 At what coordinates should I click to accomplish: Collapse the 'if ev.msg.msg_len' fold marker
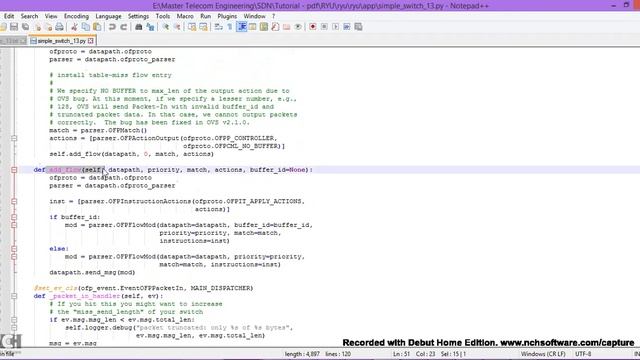pyautogui.click(x=14, y=320)
